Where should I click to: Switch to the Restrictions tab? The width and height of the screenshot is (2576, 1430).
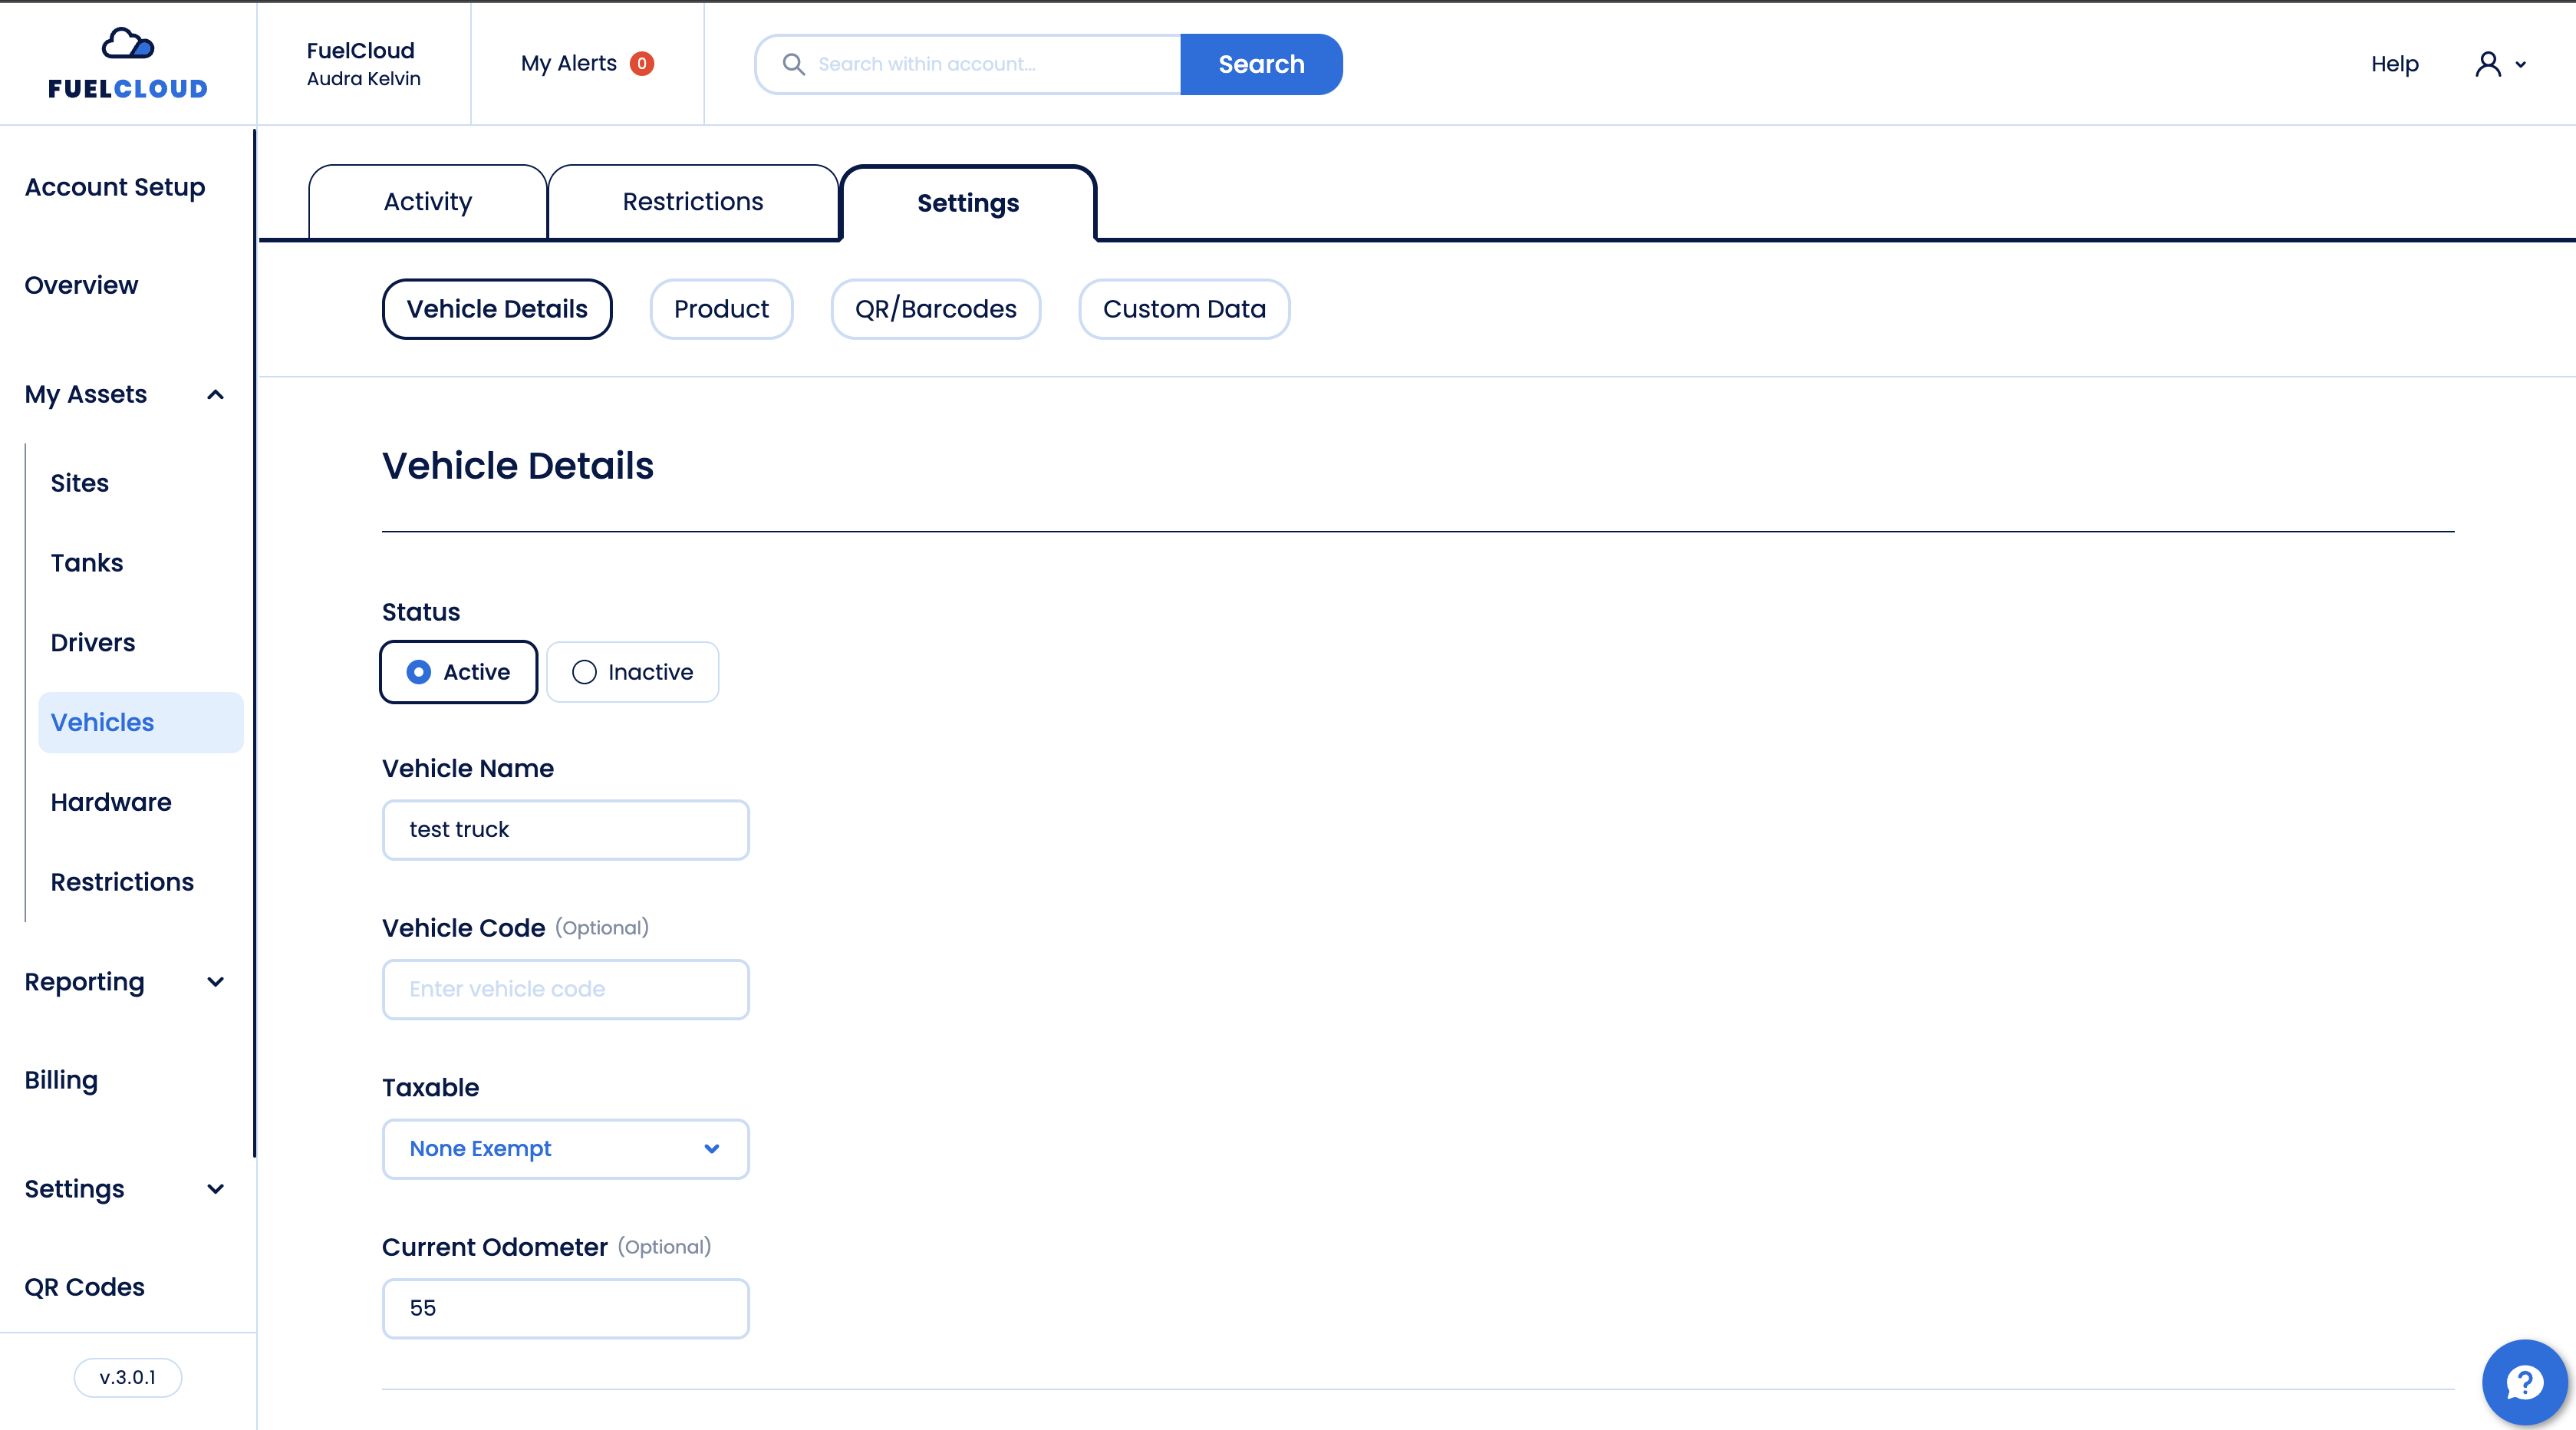693,202
